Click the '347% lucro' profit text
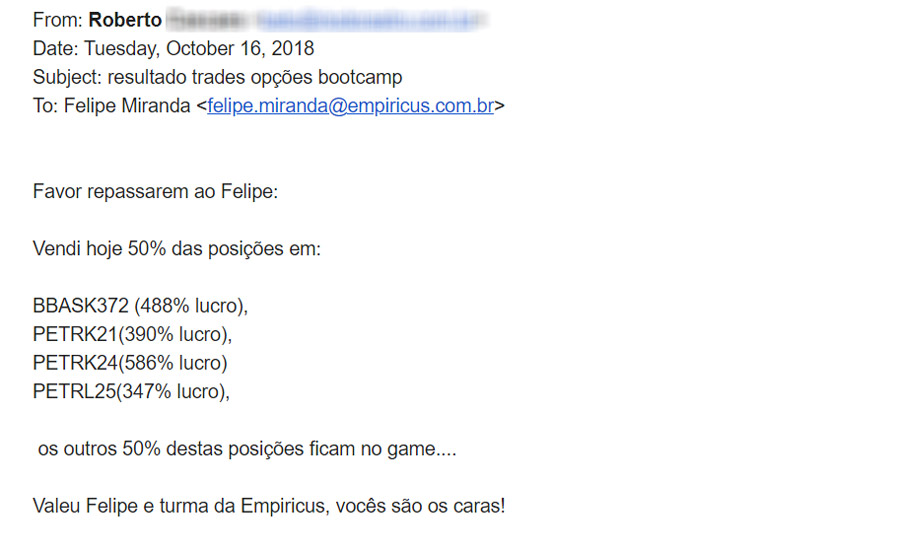 pos(172,391)
